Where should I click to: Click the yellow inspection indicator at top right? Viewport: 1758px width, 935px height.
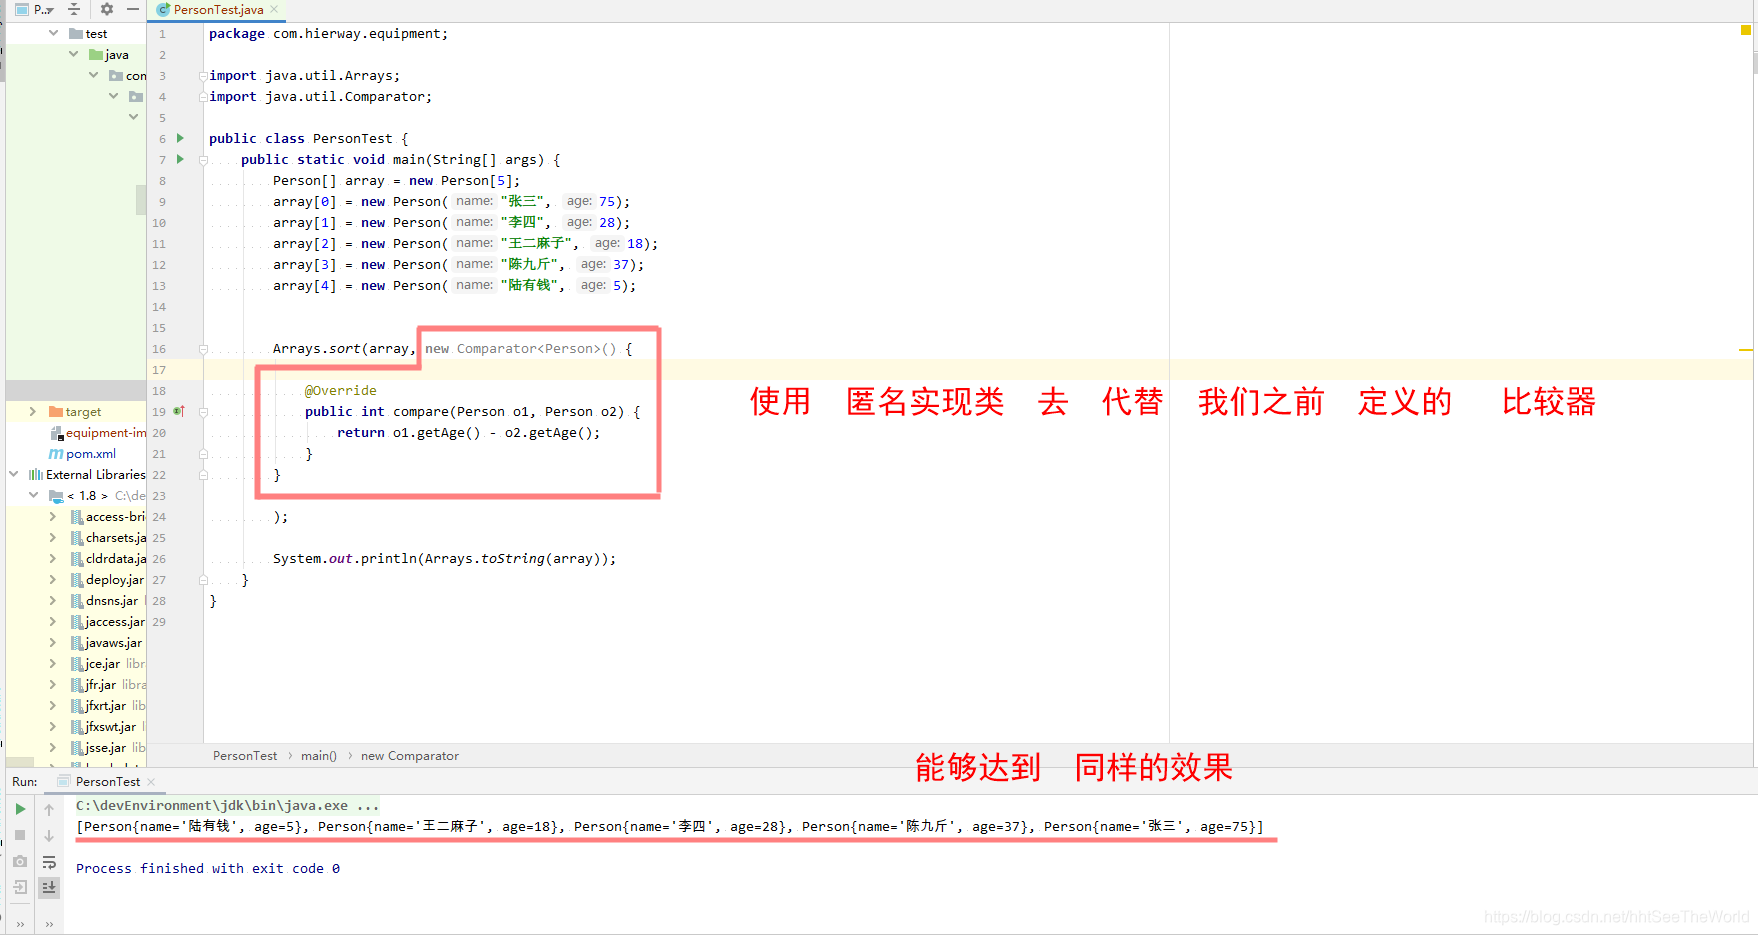[1746, 30]
